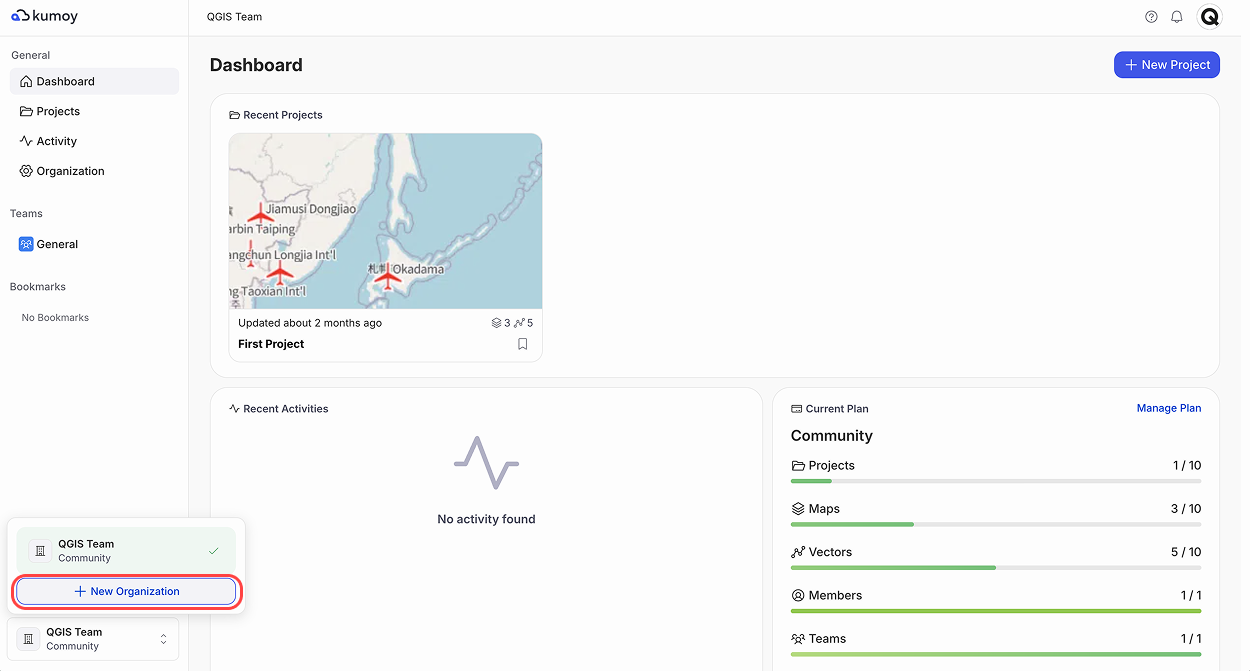Click the '3 / 10' Maps value
This screenshot has width=1250, height=671.
coord(1186,509)
